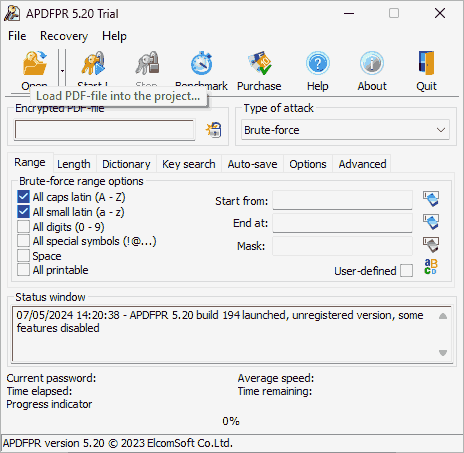
Task: Click the Stop recovery toolbar icon
Action: click(x=147, y=63)
